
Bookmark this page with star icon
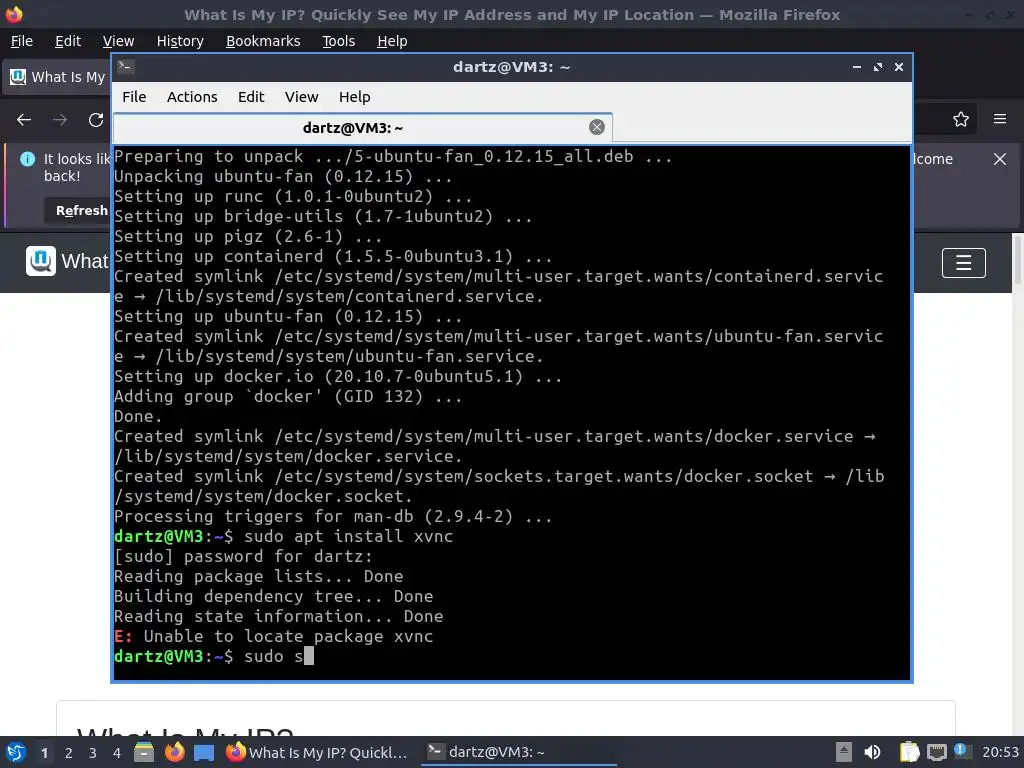coord(961,119)
